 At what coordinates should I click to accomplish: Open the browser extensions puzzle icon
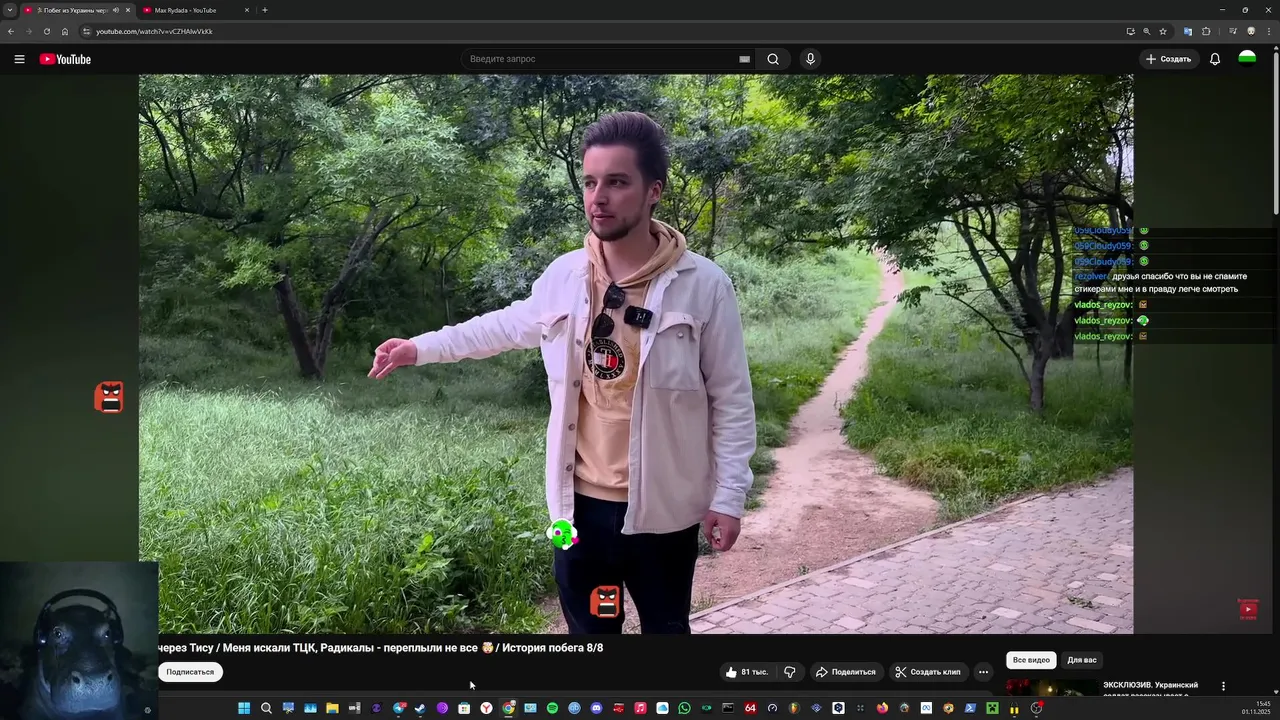pyautogui.click(x=1206, y=31)
